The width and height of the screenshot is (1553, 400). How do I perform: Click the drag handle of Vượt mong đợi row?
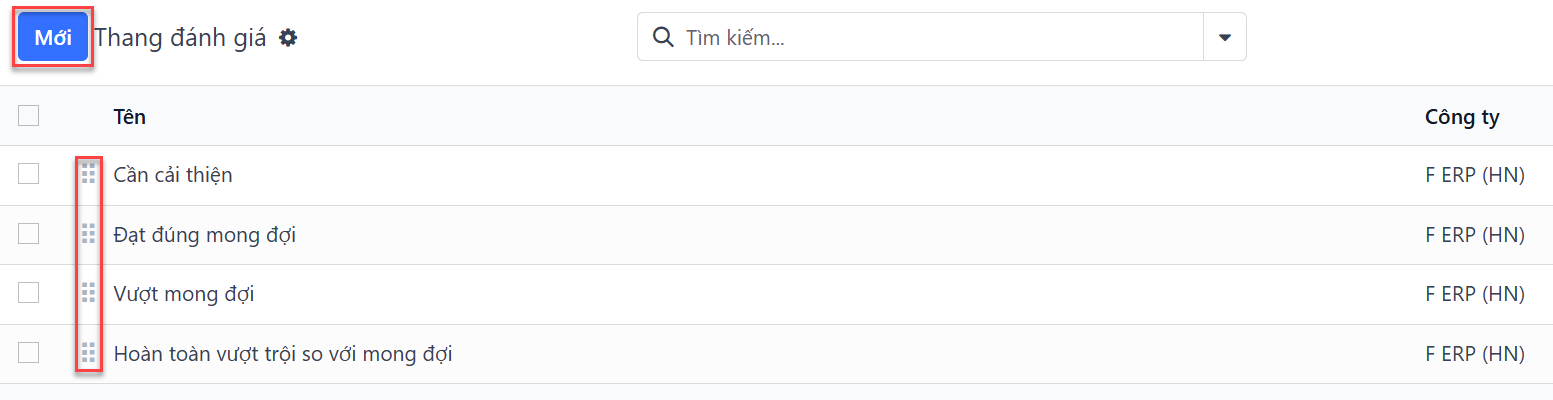pyautogui.click(x=88, y=294)
